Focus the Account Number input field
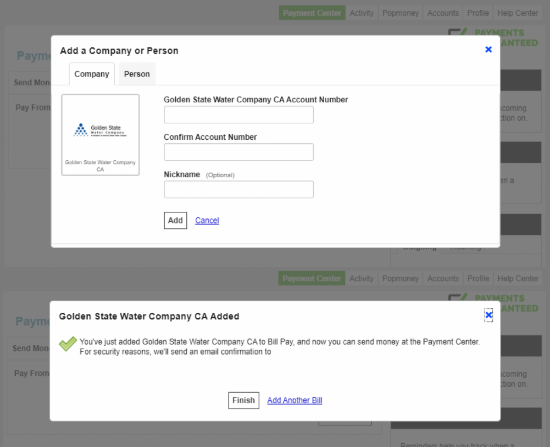 coord(239,115)
